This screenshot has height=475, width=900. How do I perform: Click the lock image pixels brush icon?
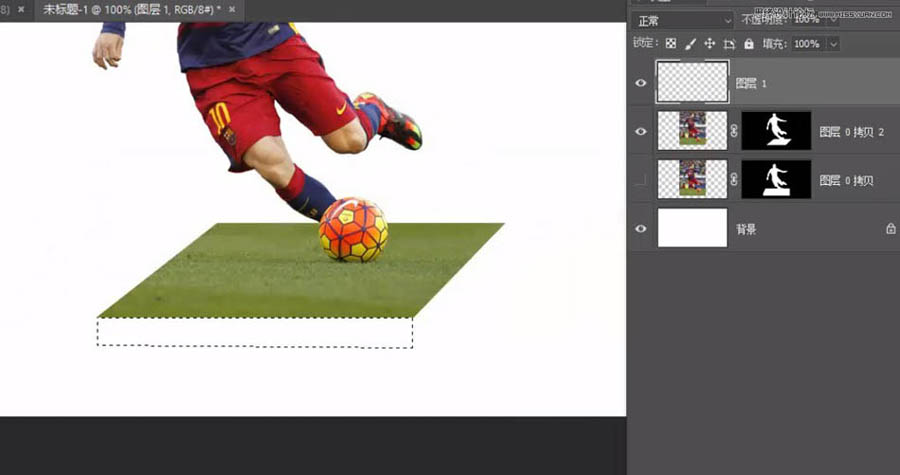coord(690,44)
